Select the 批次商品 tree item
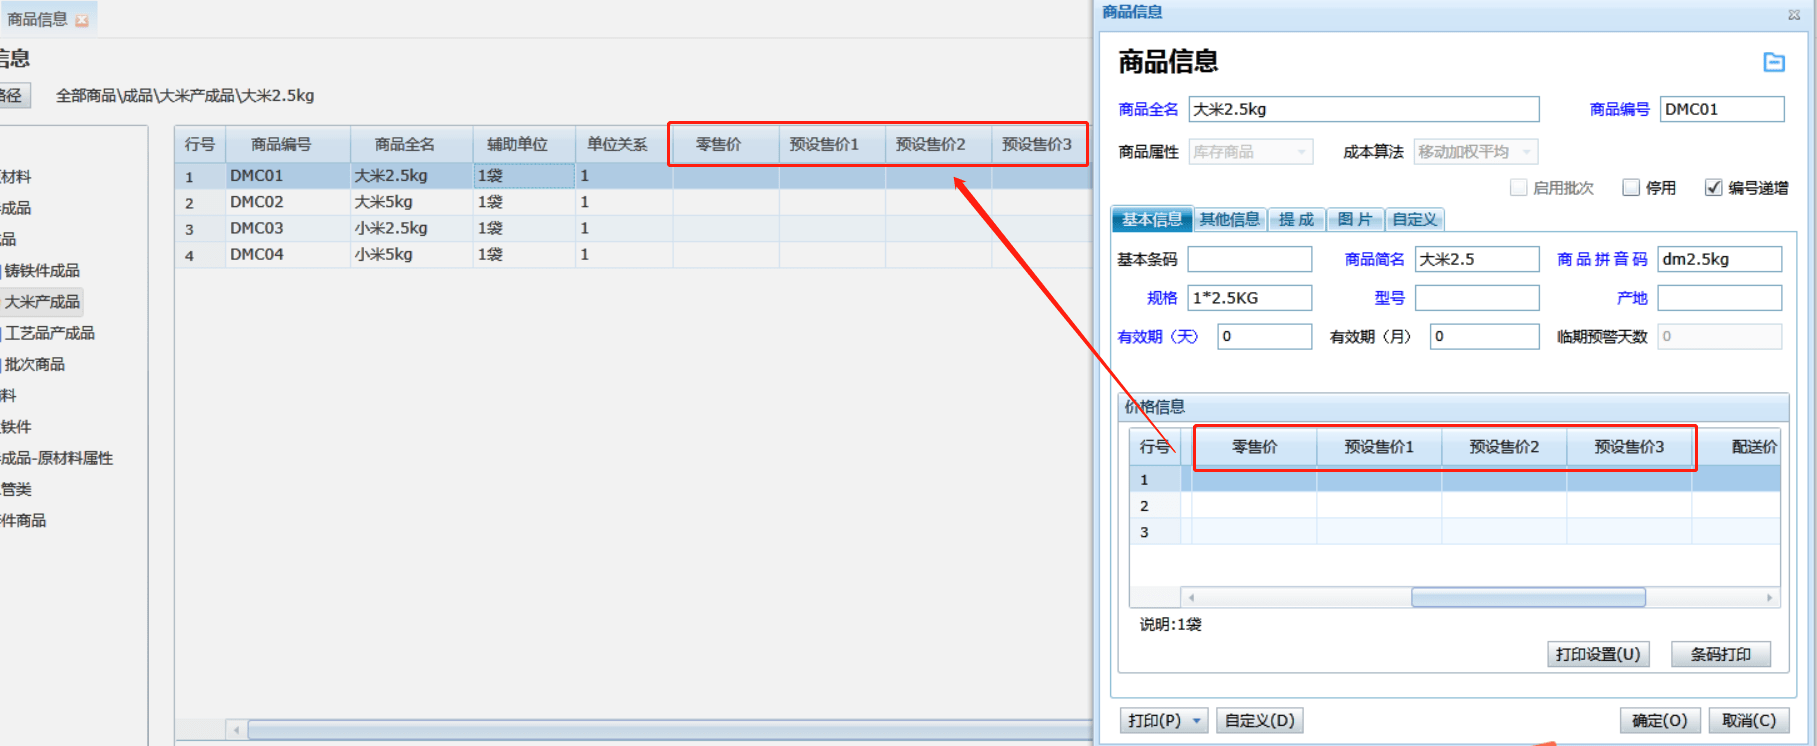Image resolution: width=1817 pixels, height=746 pixels. coord(34,364)
